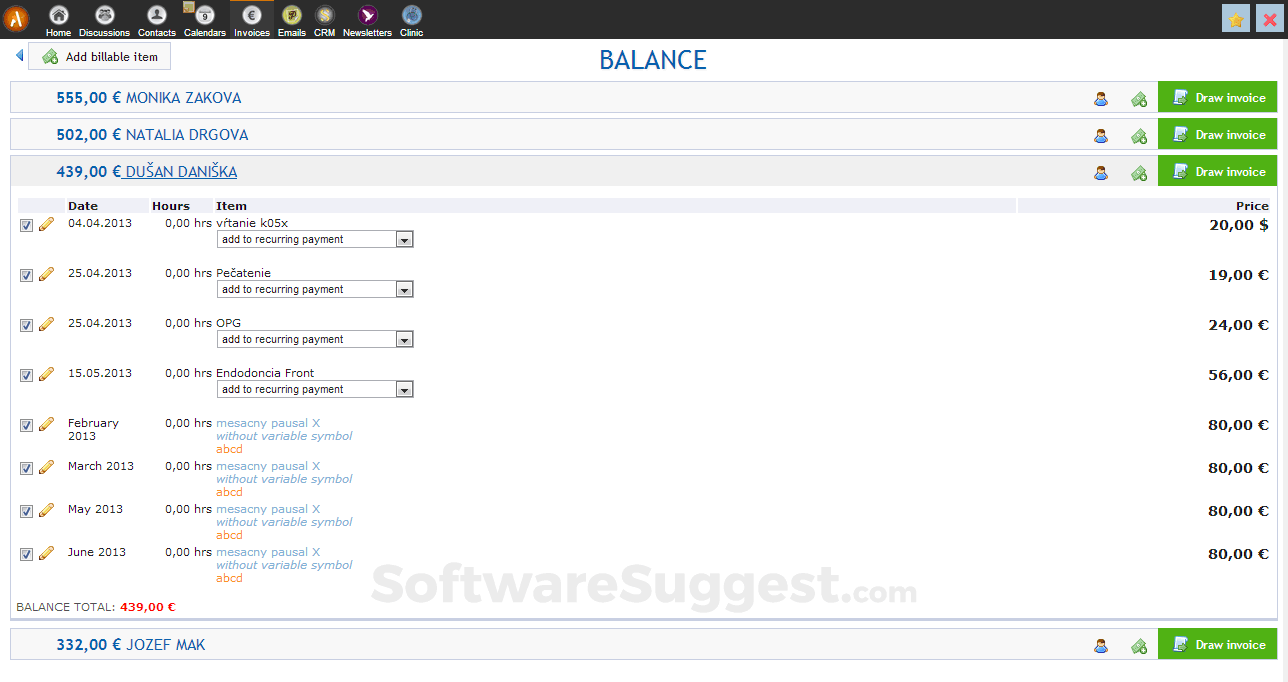Edit the Endodoncia Front item pencil icon
1288x682 pixels.
[x=46, y=374]
